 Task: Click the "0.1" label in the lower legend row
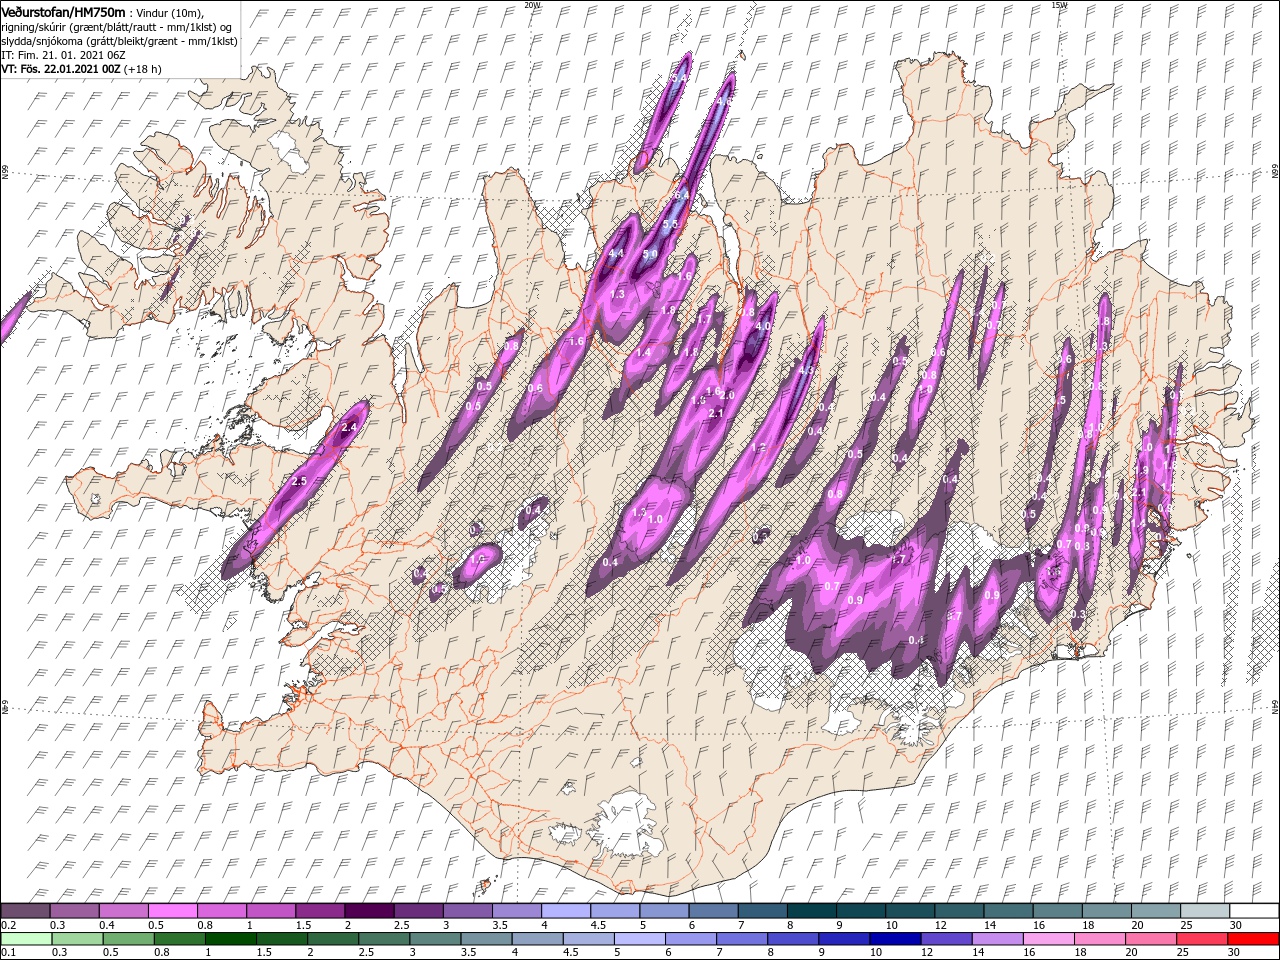(8, 953)
